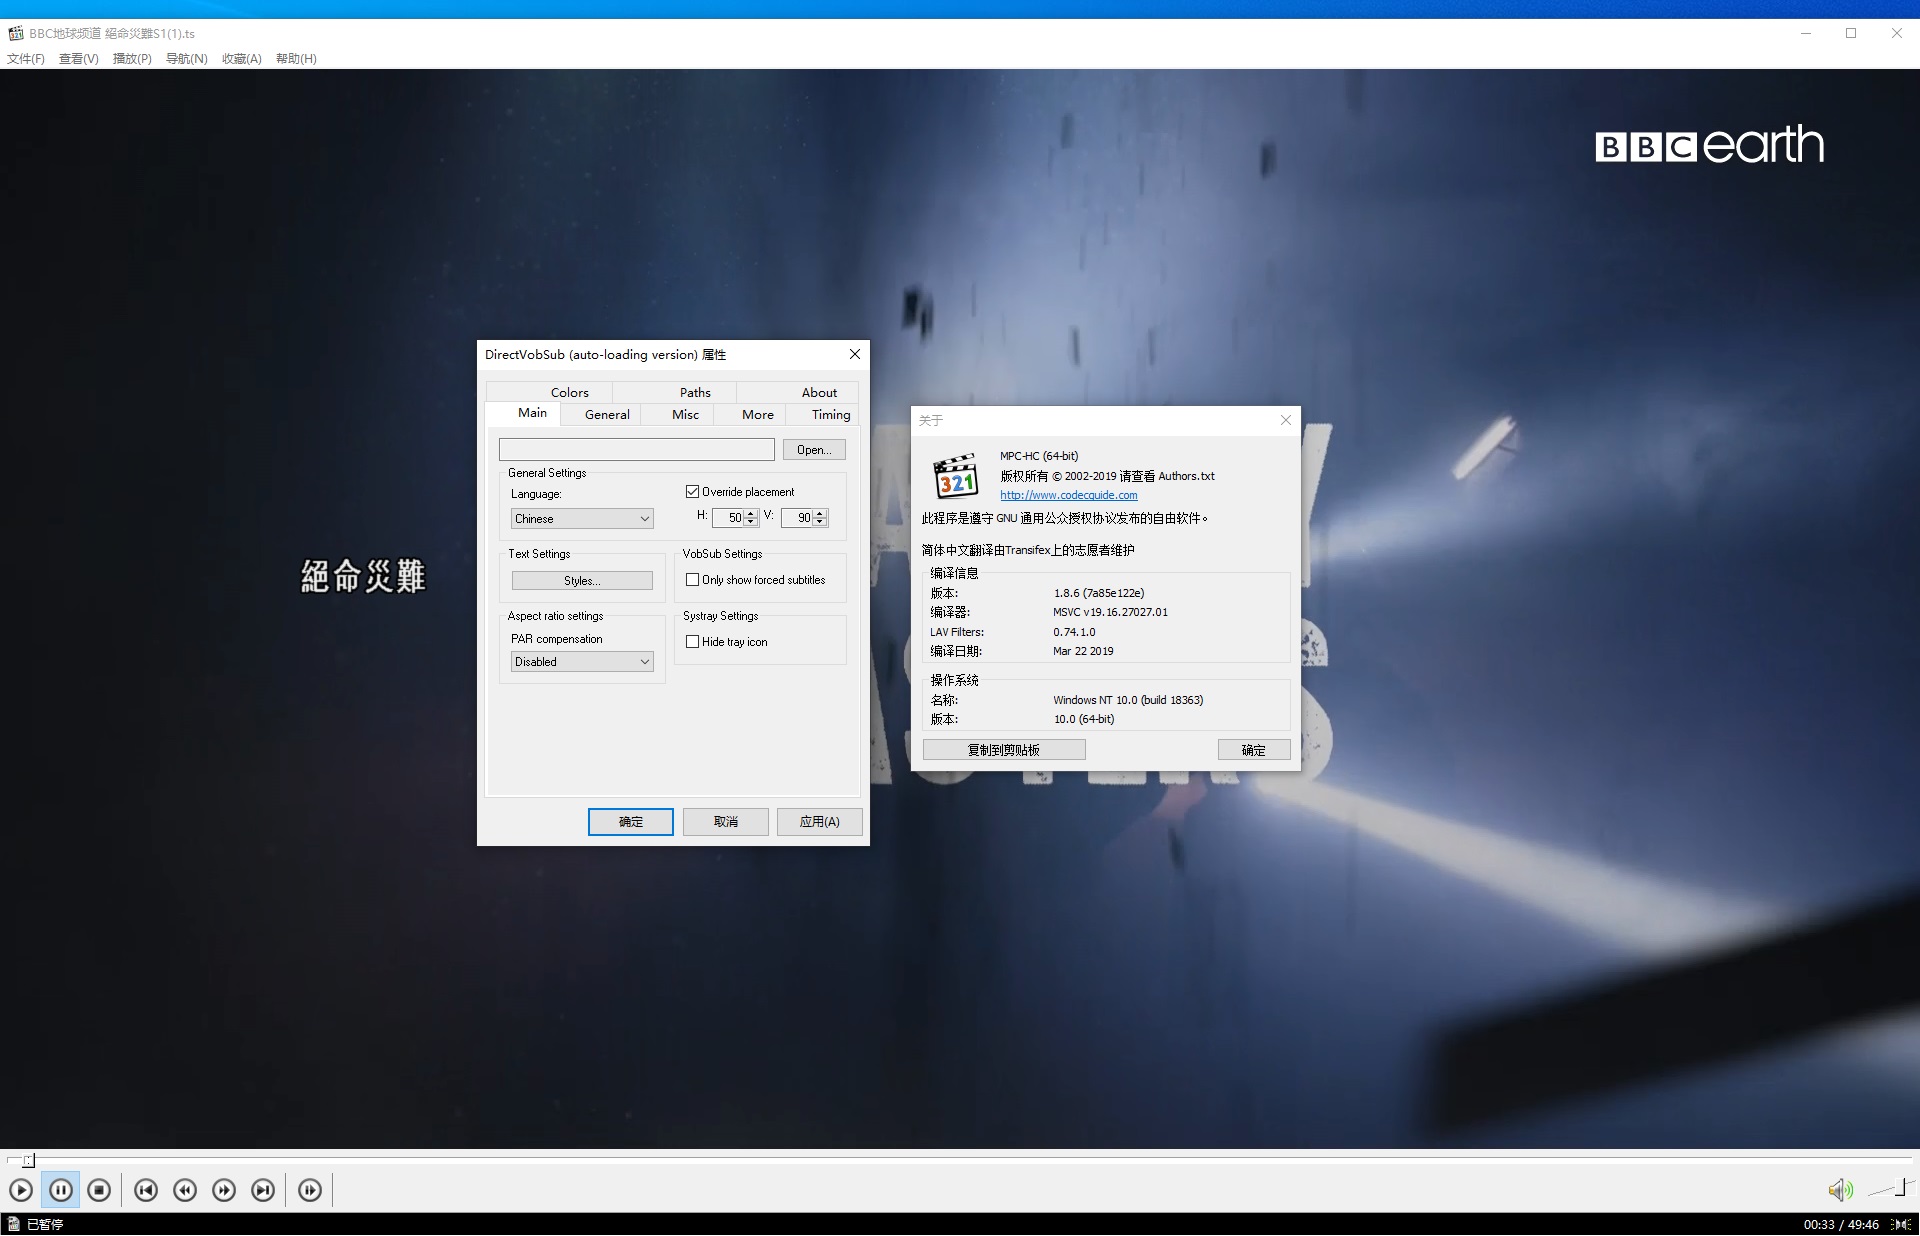Image resolution: width=1920 pixels, height=1236 pixels.
Task: Adjust the volume slider
Action: point(1891,1188)
